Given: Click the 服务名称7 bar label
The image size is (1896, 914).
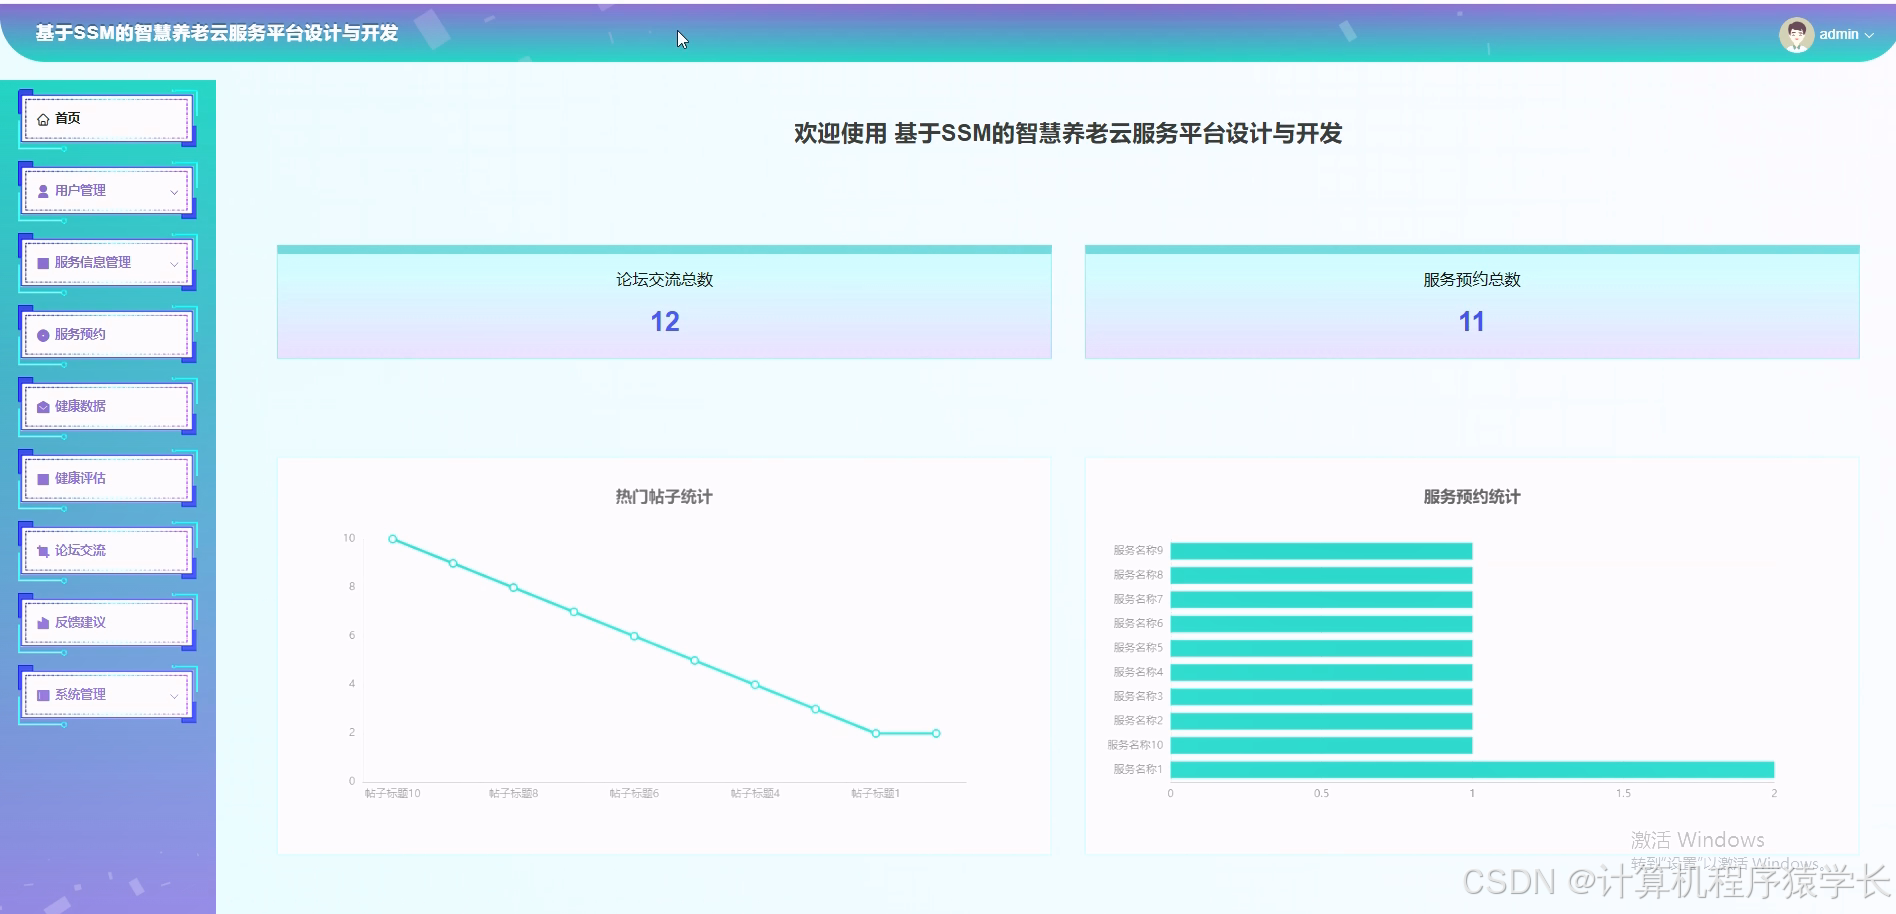Looking at the screenshot, I should (1138, 599).
